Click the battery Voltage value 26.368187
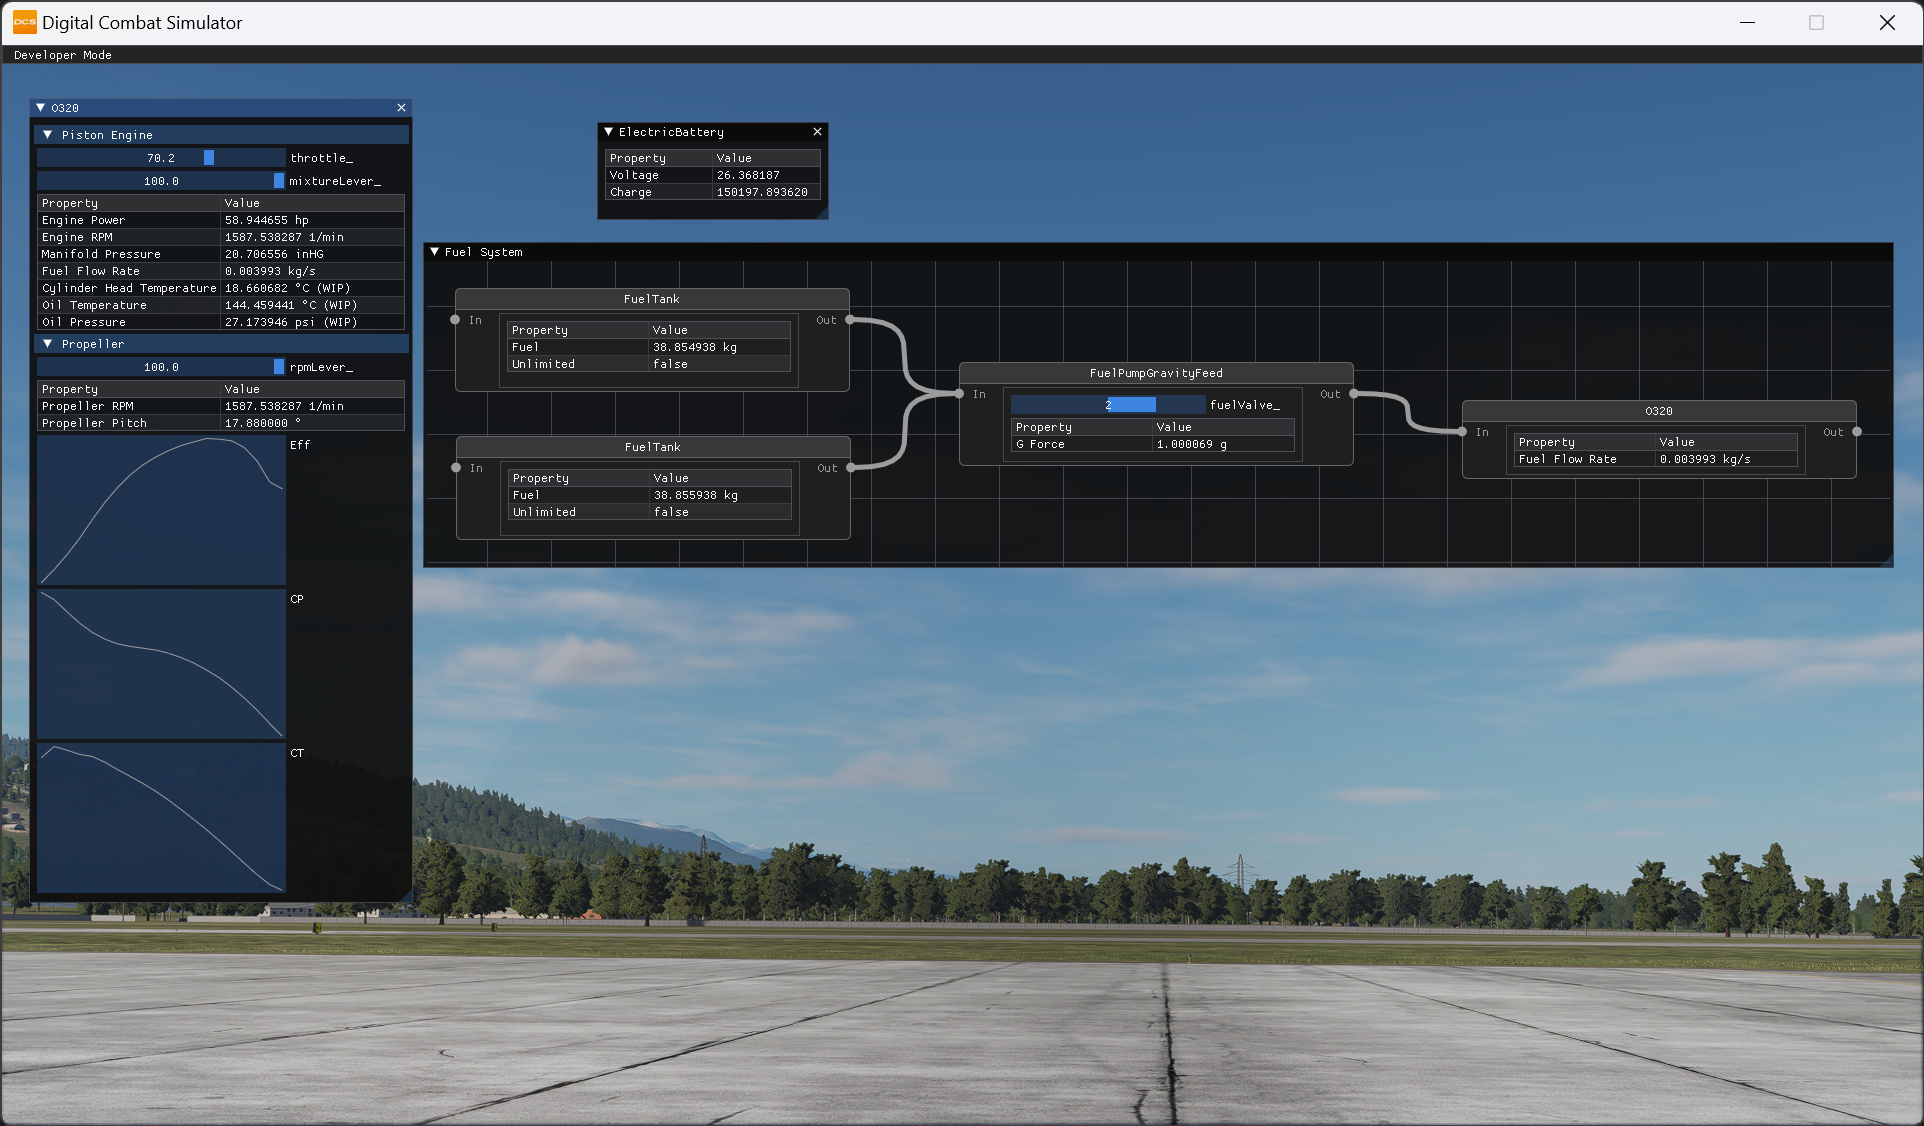 pos(748,175)
